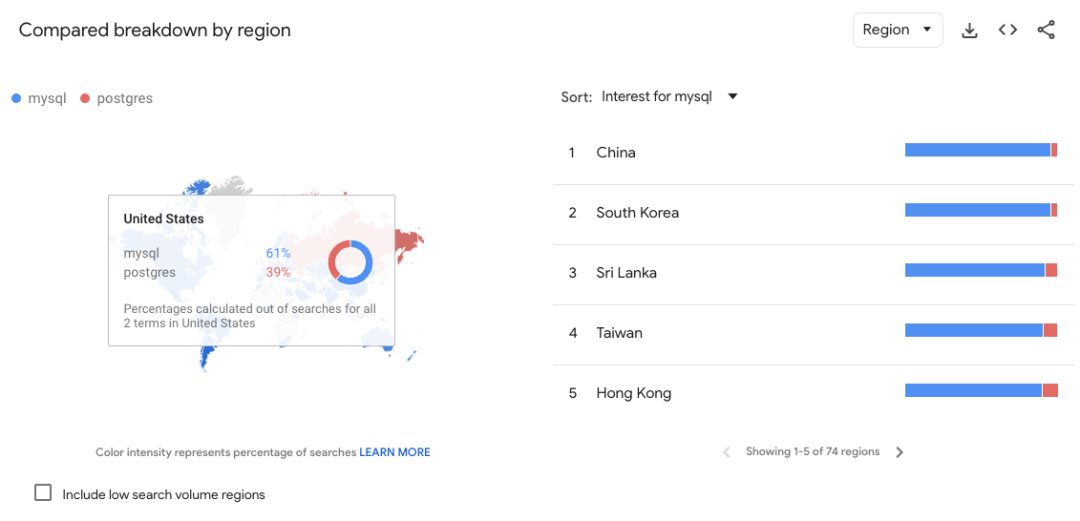The image size is (1080, 521).
Task: Open the Region dropdown
Action: pos(897,30)
